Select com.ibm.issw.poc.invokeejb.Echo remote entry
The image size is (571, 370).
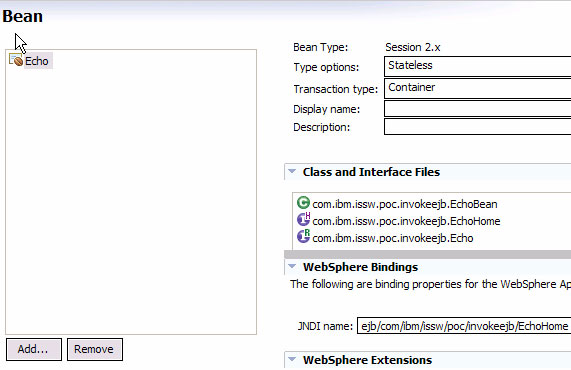tap(393, 238)
